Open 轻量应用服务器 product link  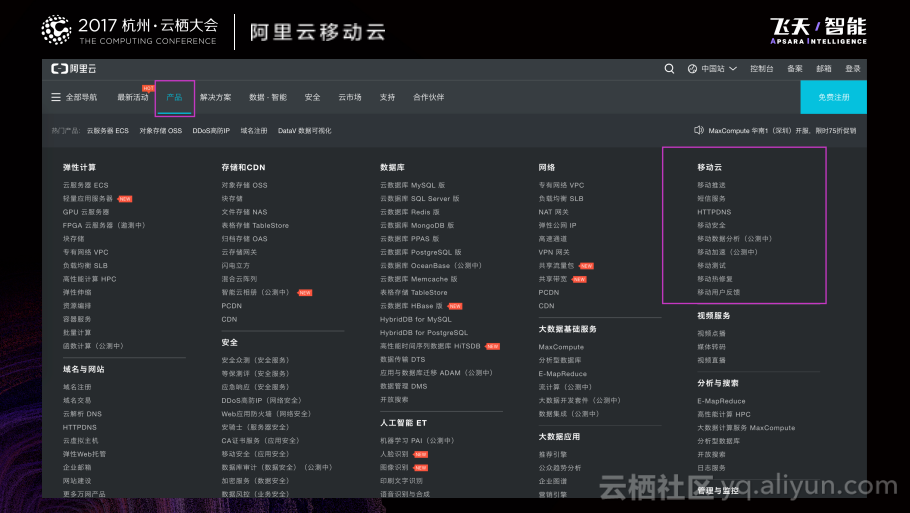pyautogui.click(x=88, y=198)
